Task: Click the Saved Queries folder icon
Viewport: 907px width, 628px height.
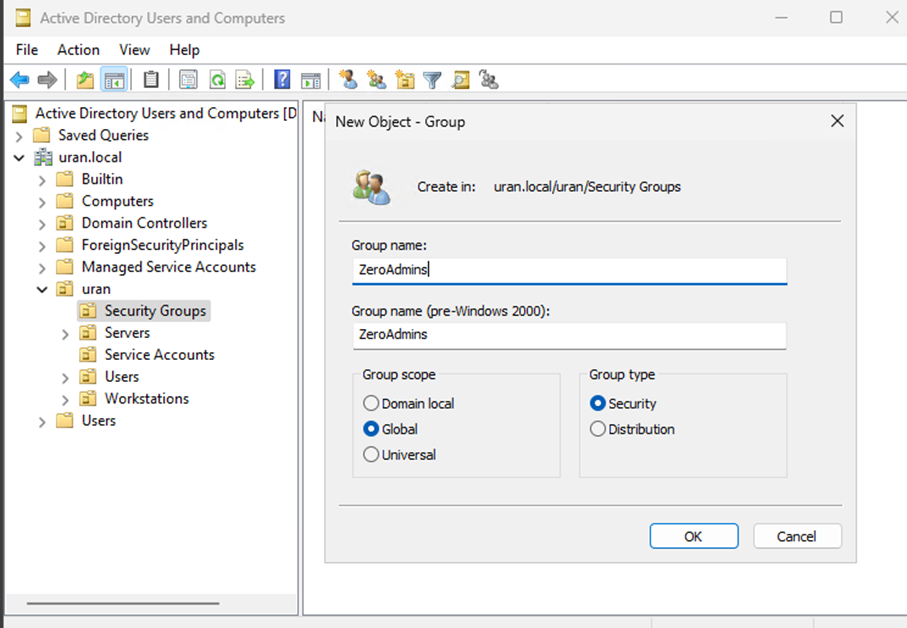Action: [x=42, y=135]
